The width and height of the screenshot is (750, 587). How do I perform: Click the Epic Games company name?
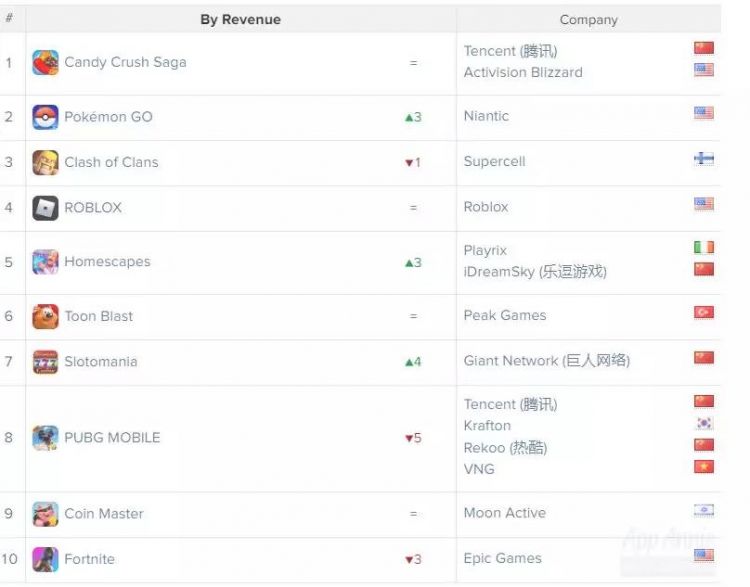(502, 558)
